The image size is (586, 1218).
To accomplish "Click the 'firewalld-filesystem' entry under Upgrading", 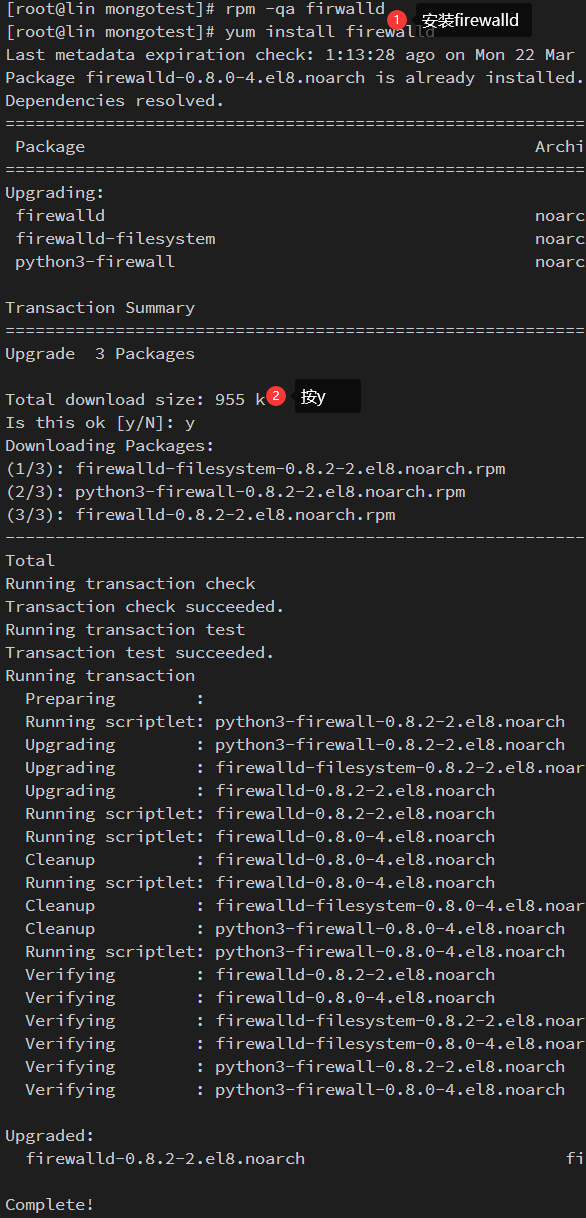I will click(x=115, y=238).
